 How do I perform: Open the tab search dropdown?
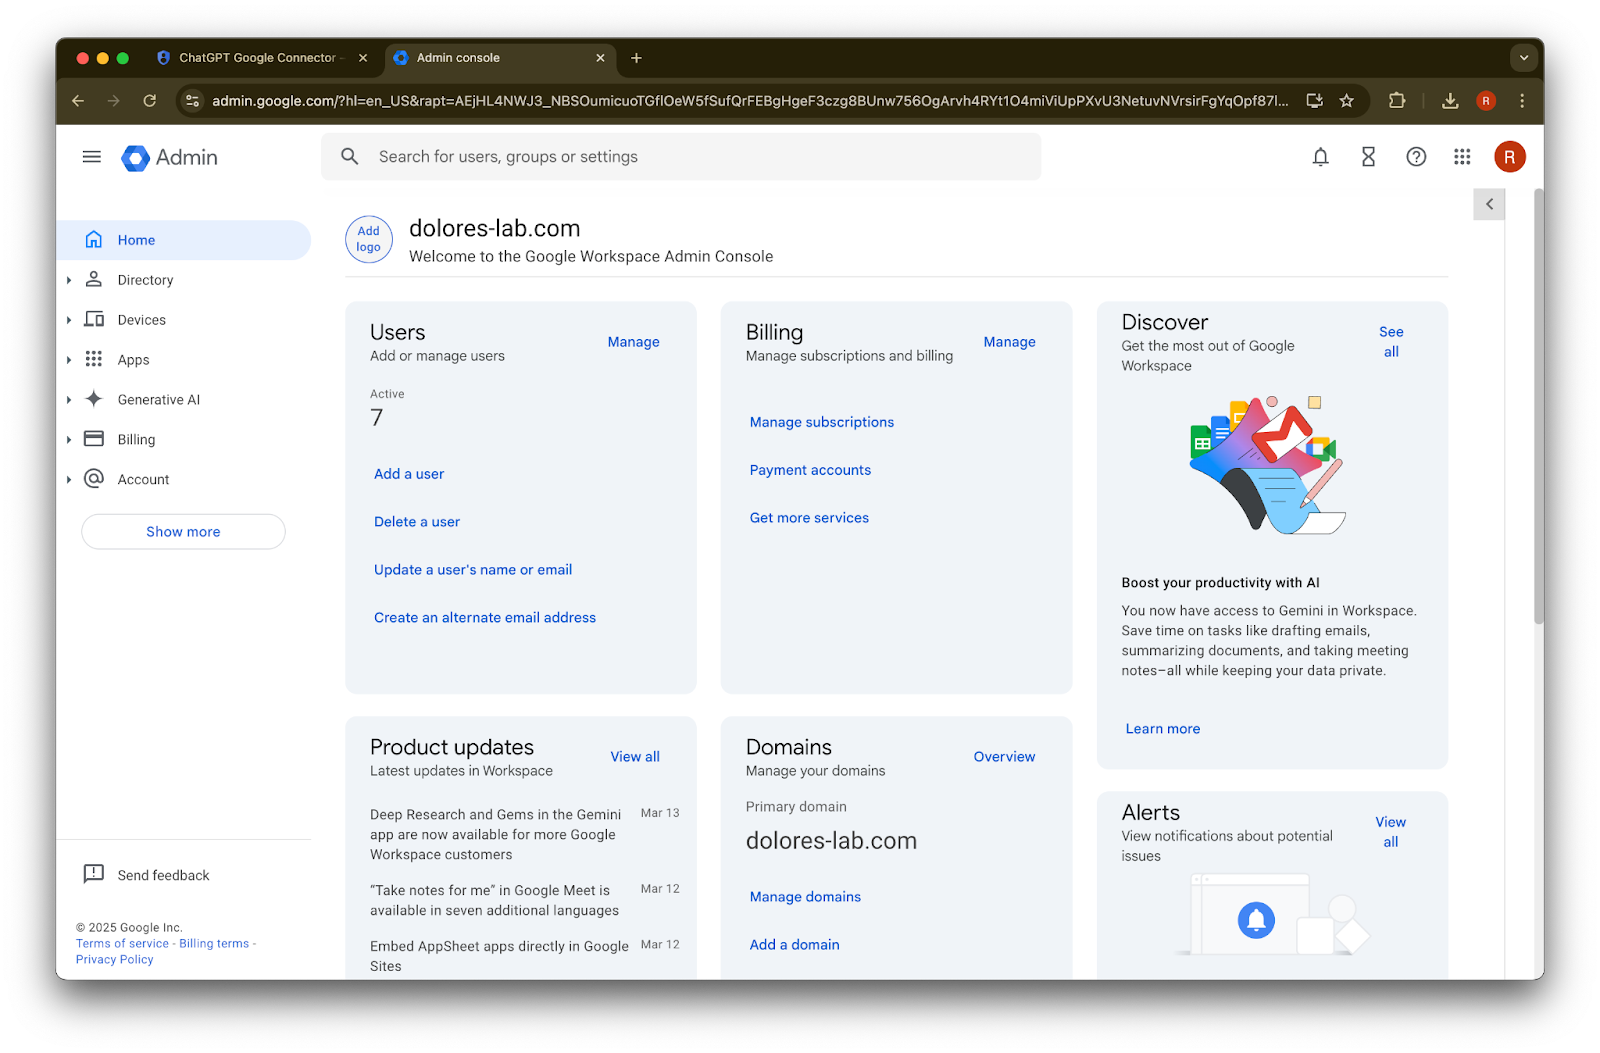(x=1524, y=58)
